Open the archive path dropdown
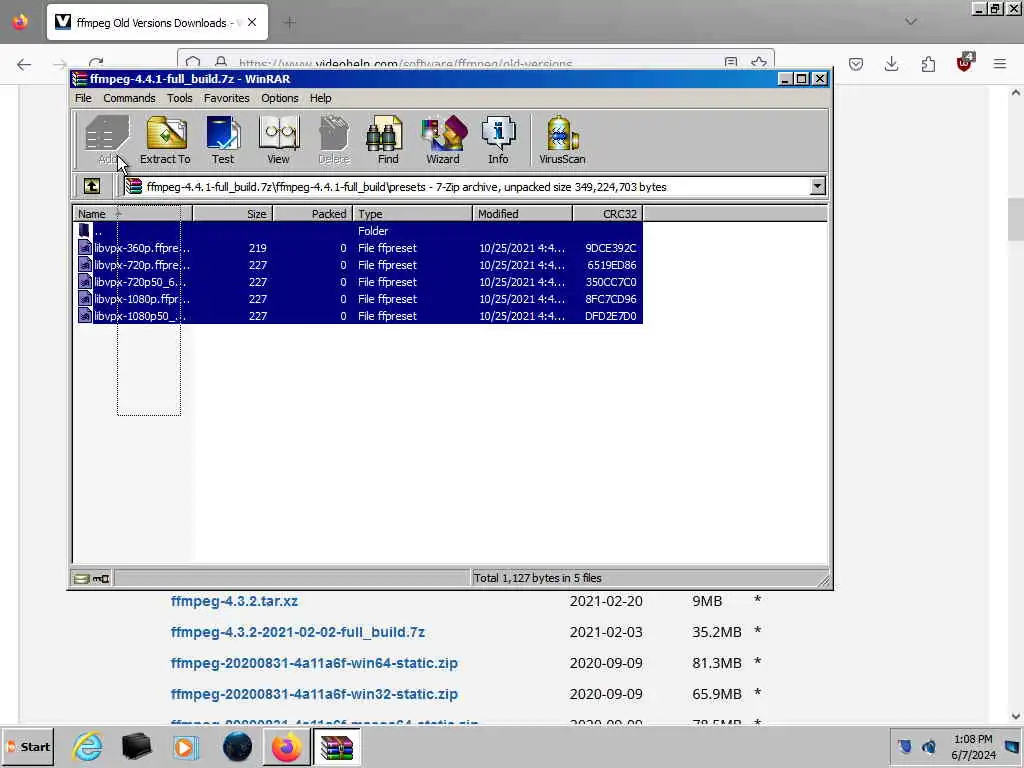This screenshot has width=1024, height=768. (817, 186)
